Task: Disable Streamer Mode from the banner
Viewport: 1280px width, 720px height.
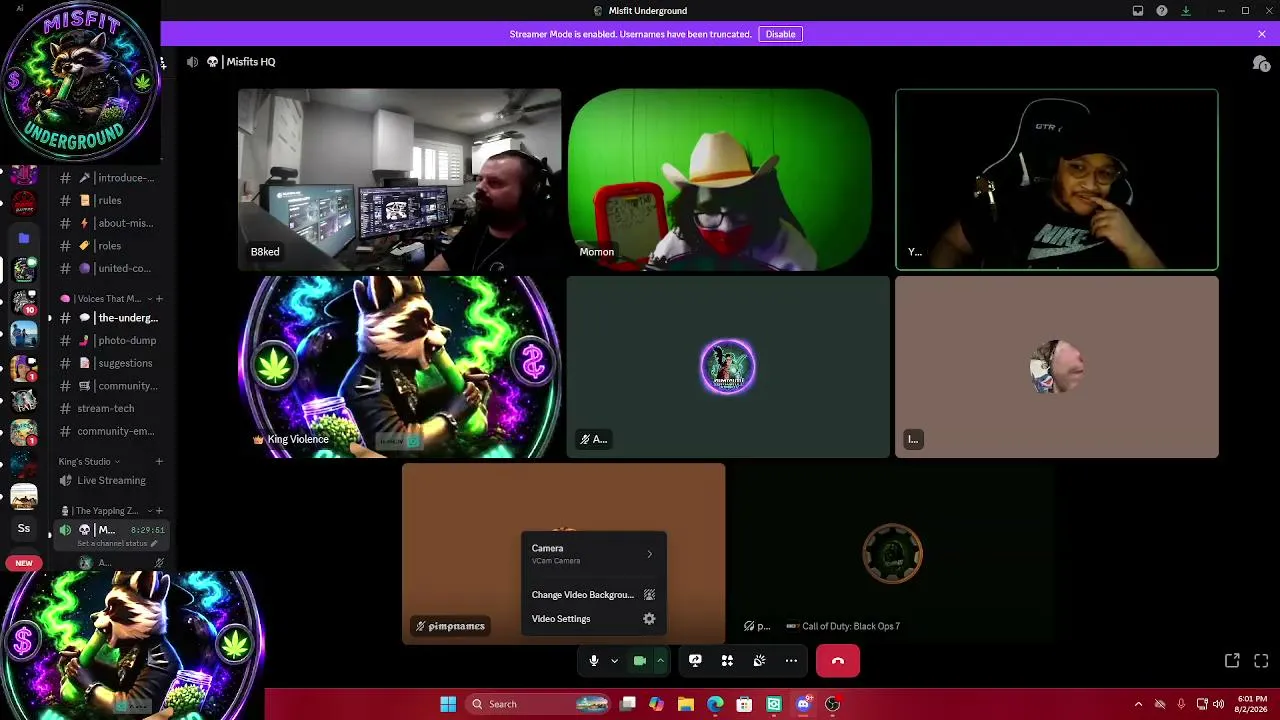Action: tap(780, 34)
